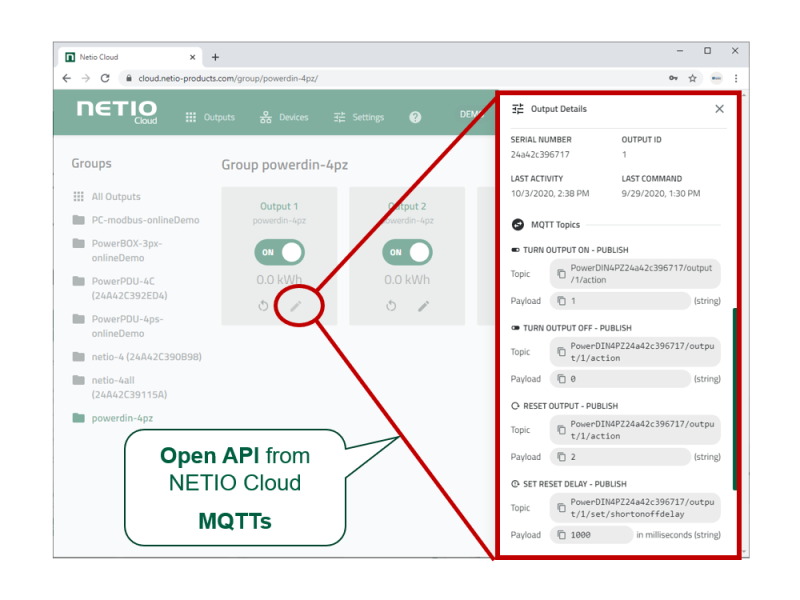The width and height of the screenshot is (800, 600).
Task: Copy the Turn Output Off topic
Action: 561,352
